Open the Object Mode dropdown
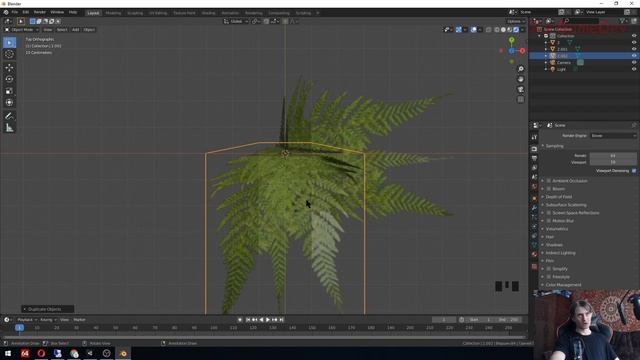 [22, 30]
